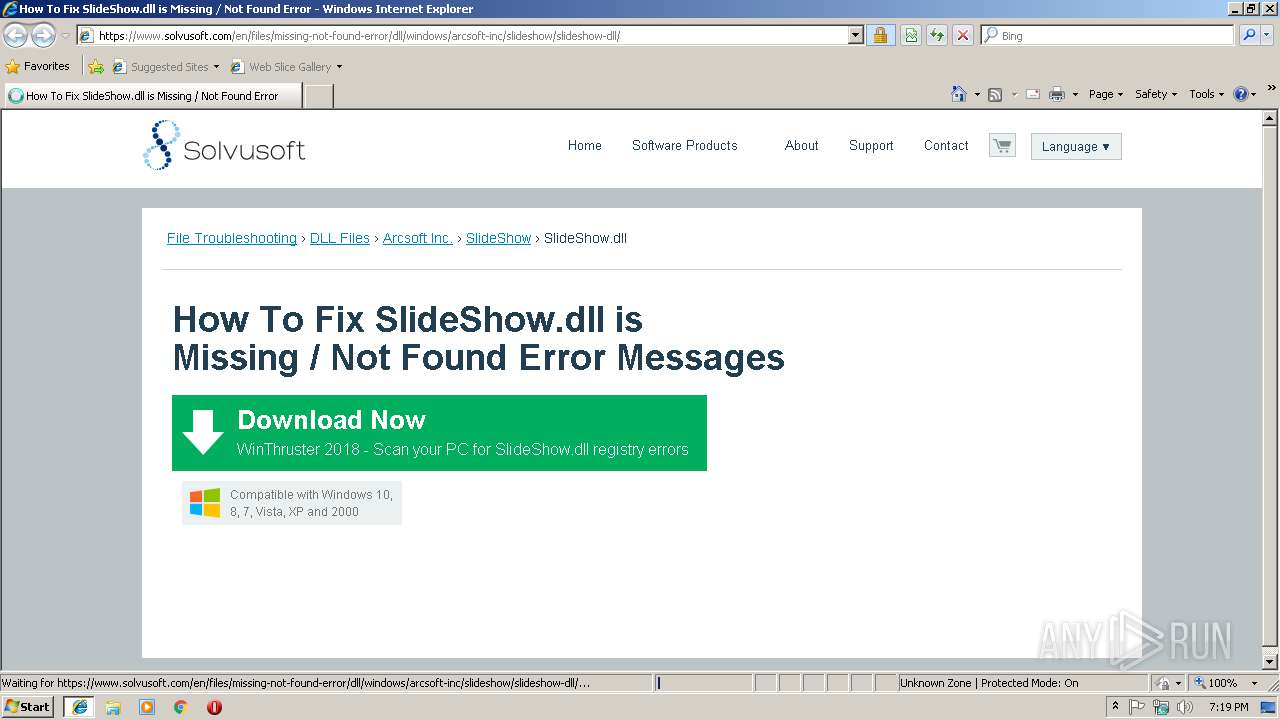This screenshot has height=720, width=1280.
Task: Open the Language dropdown
Action: point(1076,146)
